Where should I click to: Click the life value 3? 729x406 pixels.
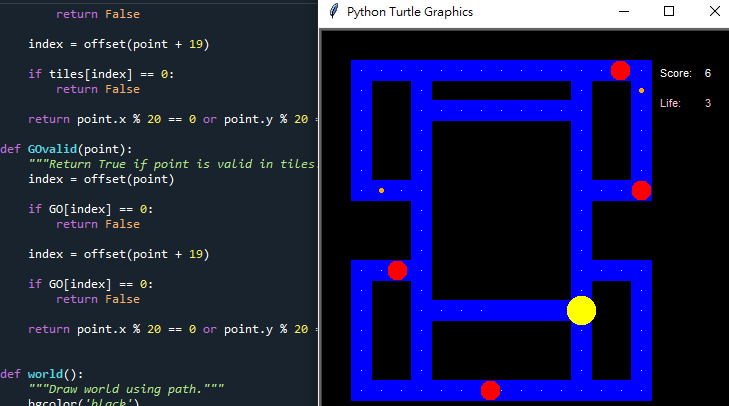tap(708, 103)
